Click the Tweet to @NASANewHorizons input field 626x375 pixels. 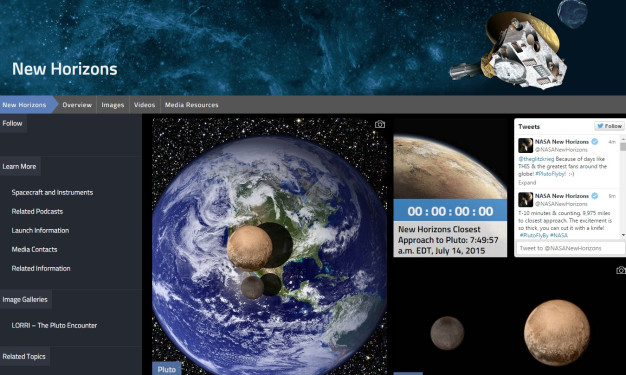tap(570, 248)
